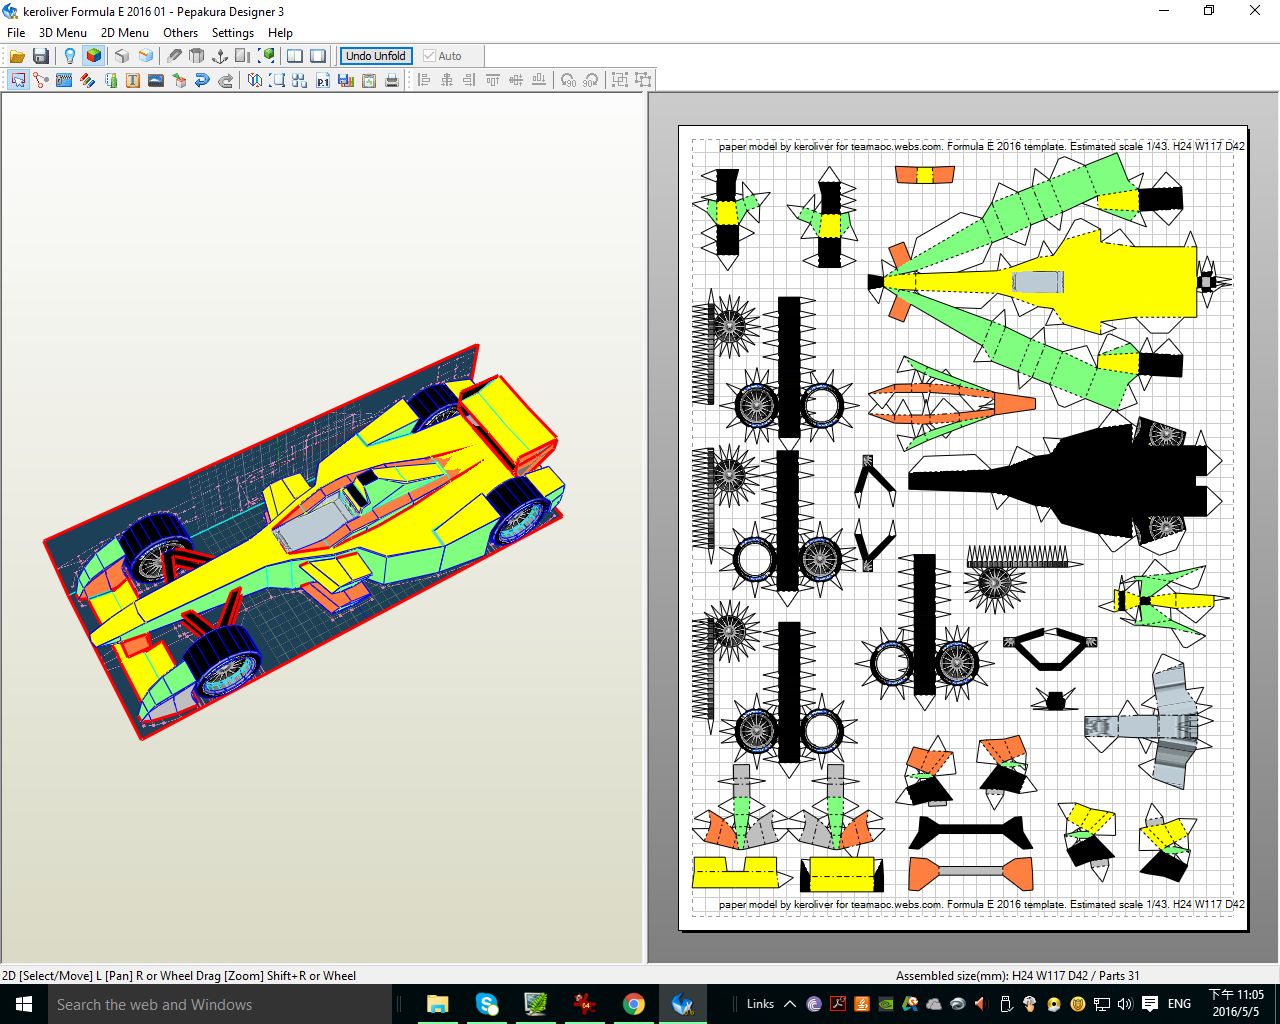Click the P.1 page icon in the toolbar
The width and height of the screenshot is (1280, 1024).
[x=323, y=80]
